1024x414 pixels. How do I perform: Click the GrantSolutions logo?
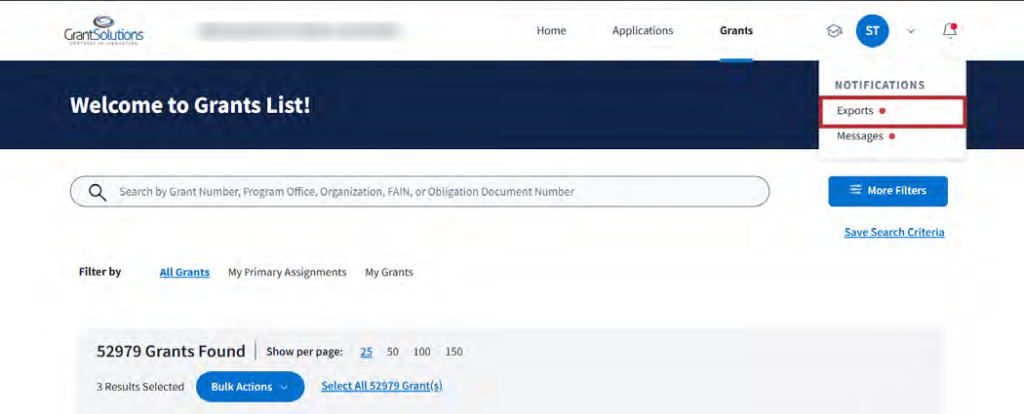point(104,30)
